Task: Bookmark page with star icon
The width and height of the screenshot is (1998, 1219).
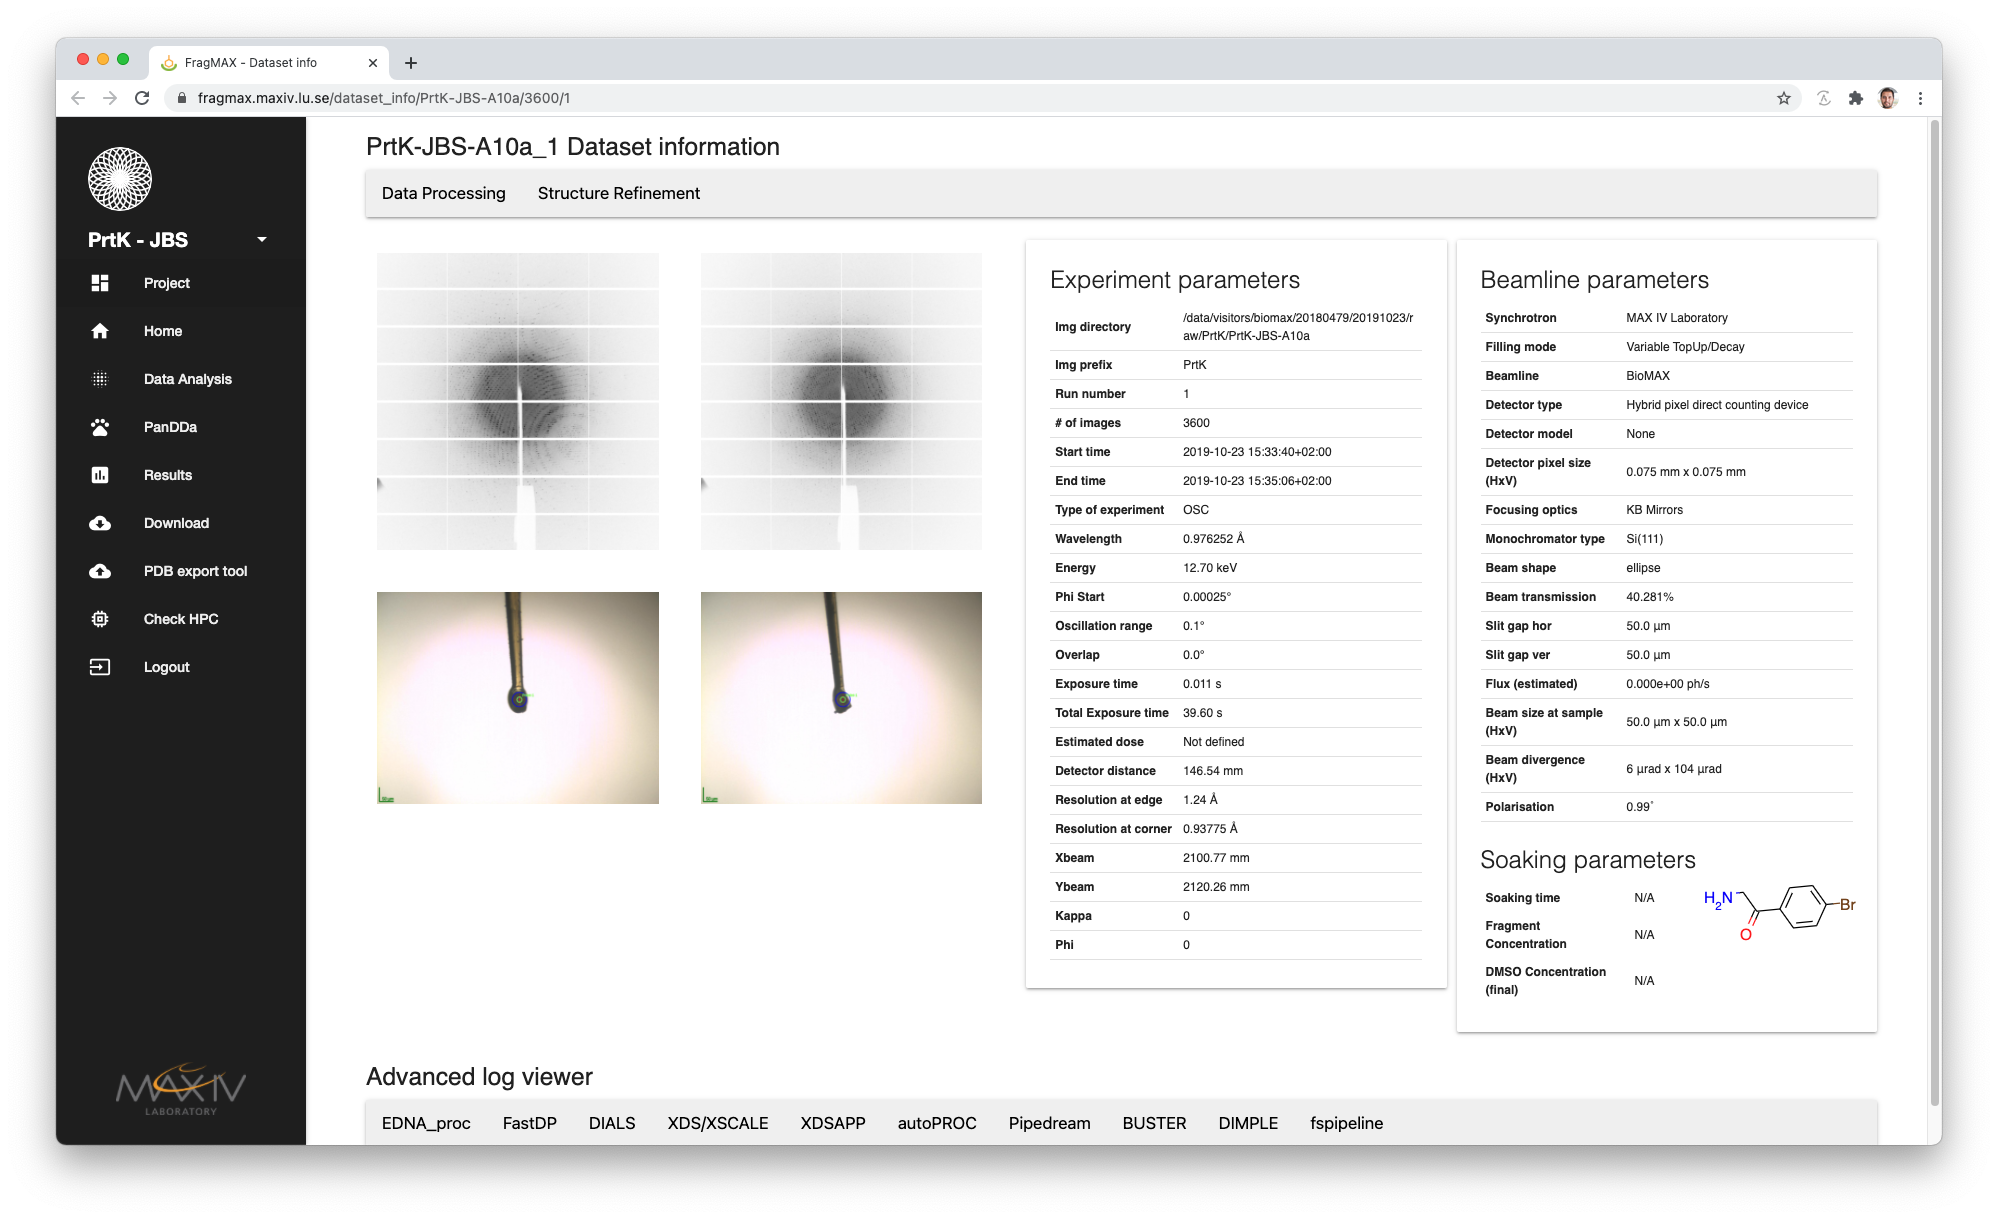Action: click(1783, 98)
